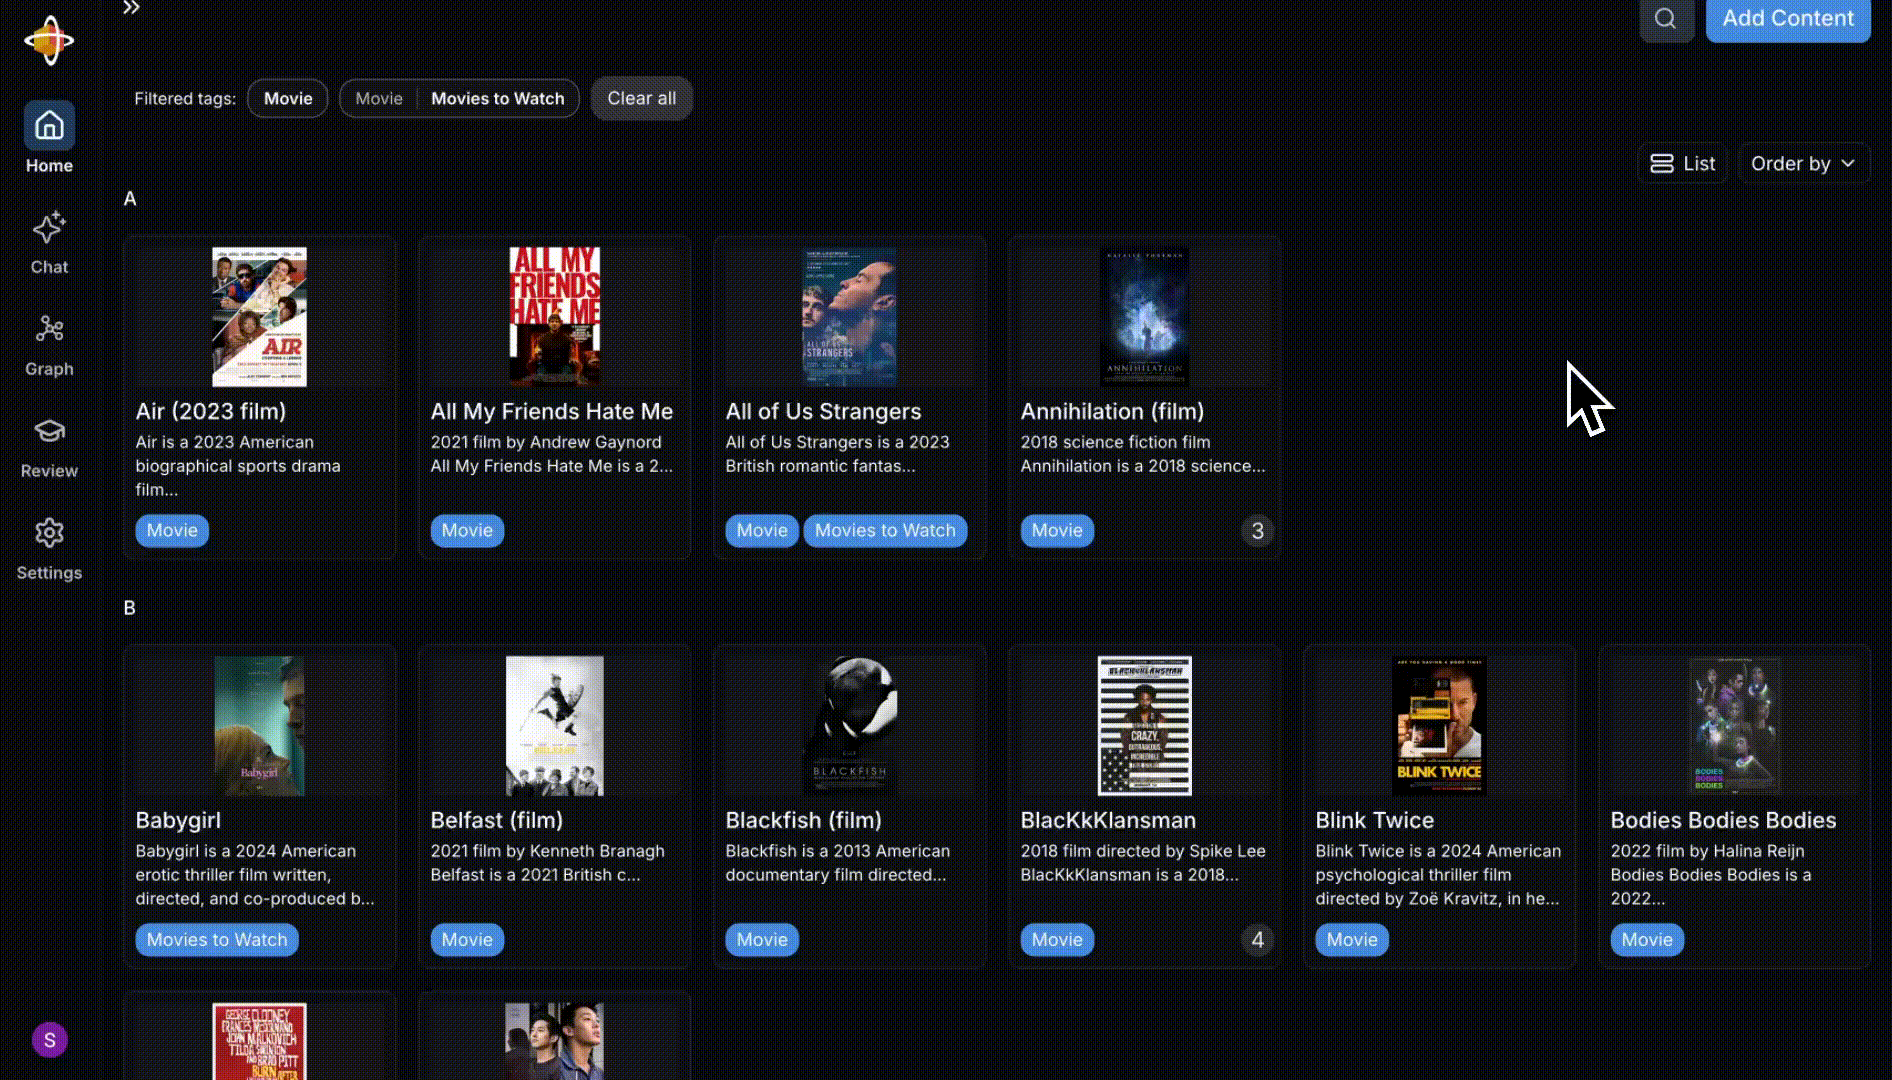Click section header letter B
The image size is (1892, 1080).
pyautogui.click(x=130, y=608)
